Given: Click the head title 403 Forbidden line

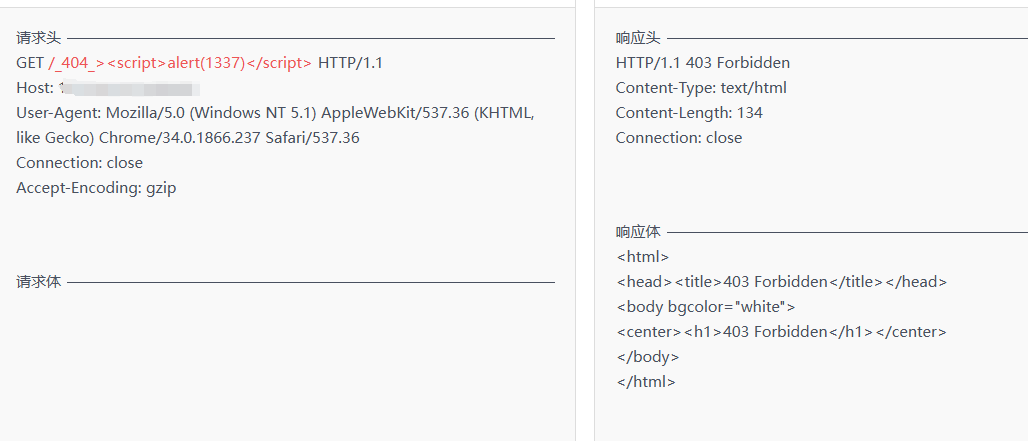Looking at the screenshot, I should [782, 282].
